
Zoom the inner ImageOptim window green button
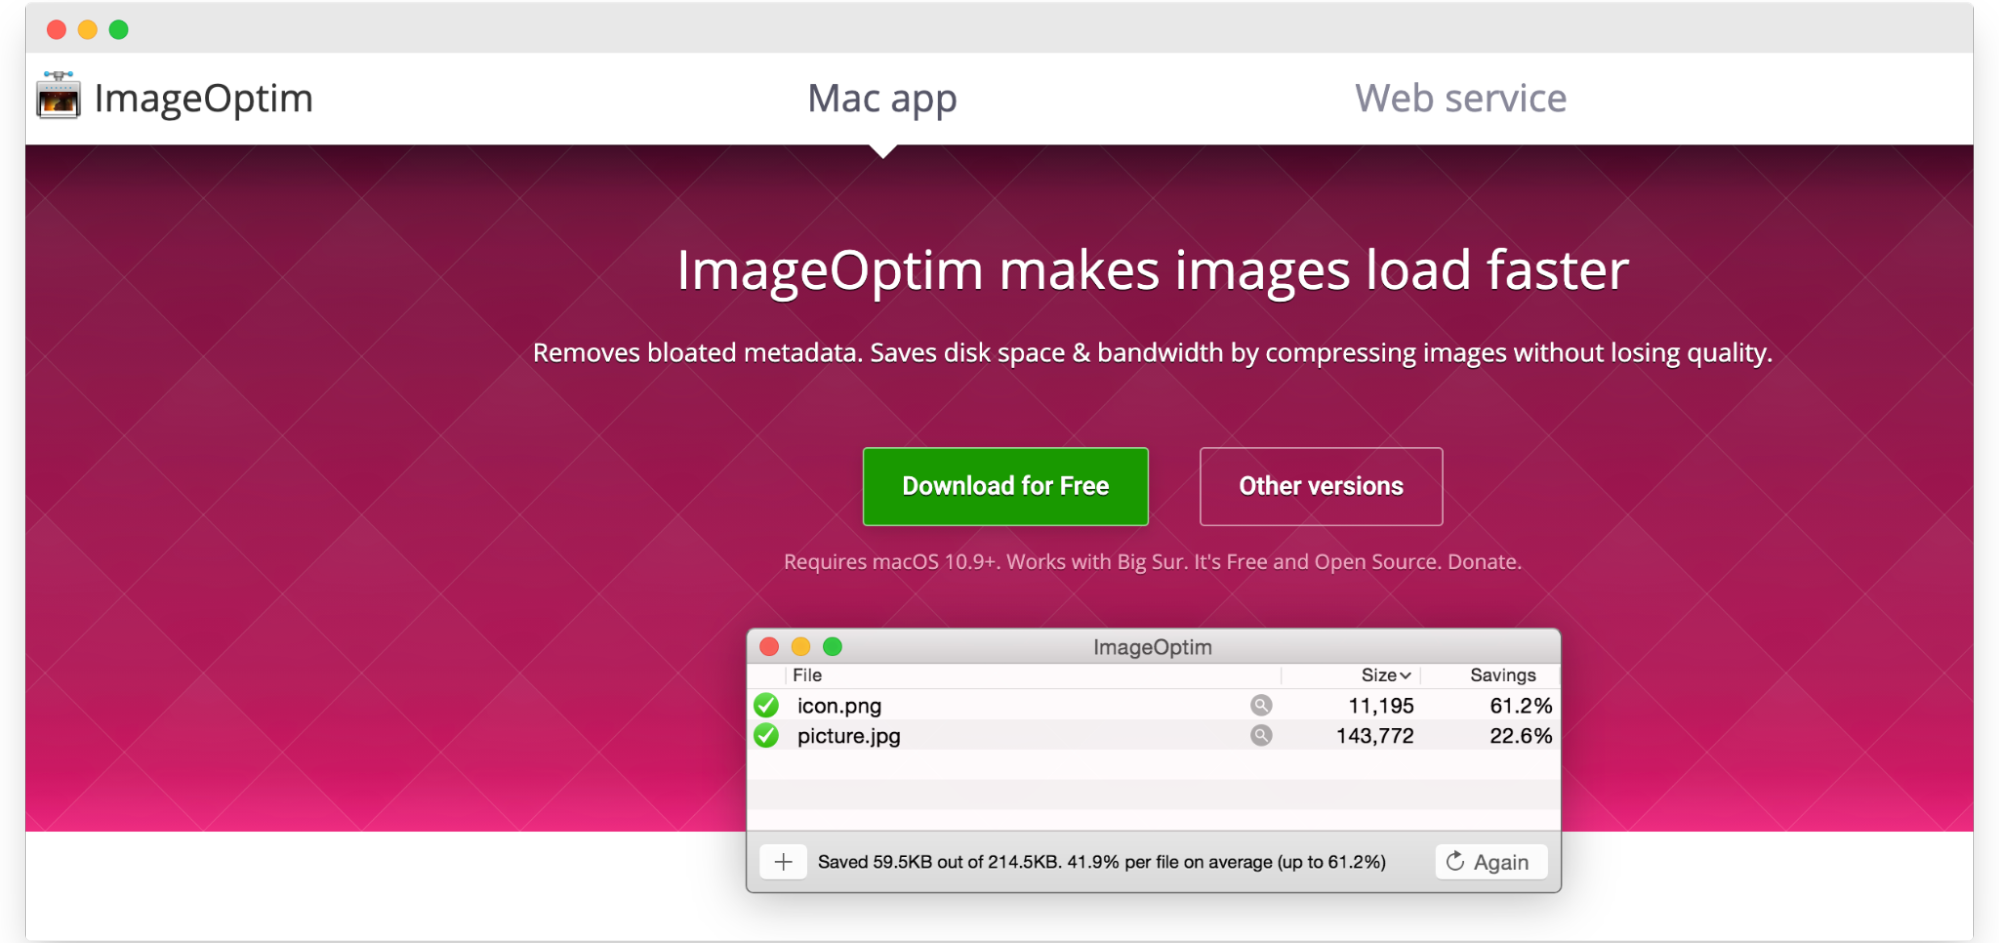[832, 646]
